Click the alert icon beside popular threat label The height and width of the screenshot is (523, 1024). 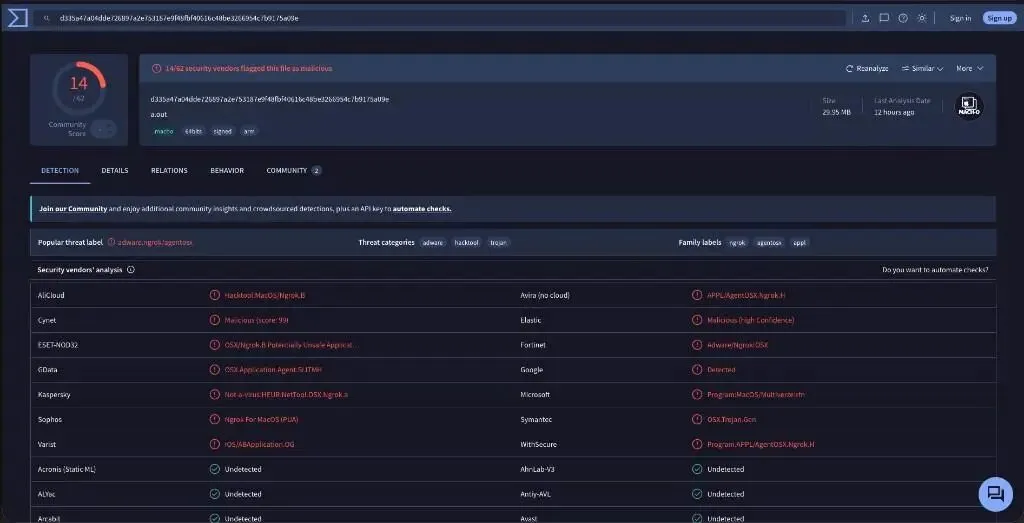(x=111, y=242)
